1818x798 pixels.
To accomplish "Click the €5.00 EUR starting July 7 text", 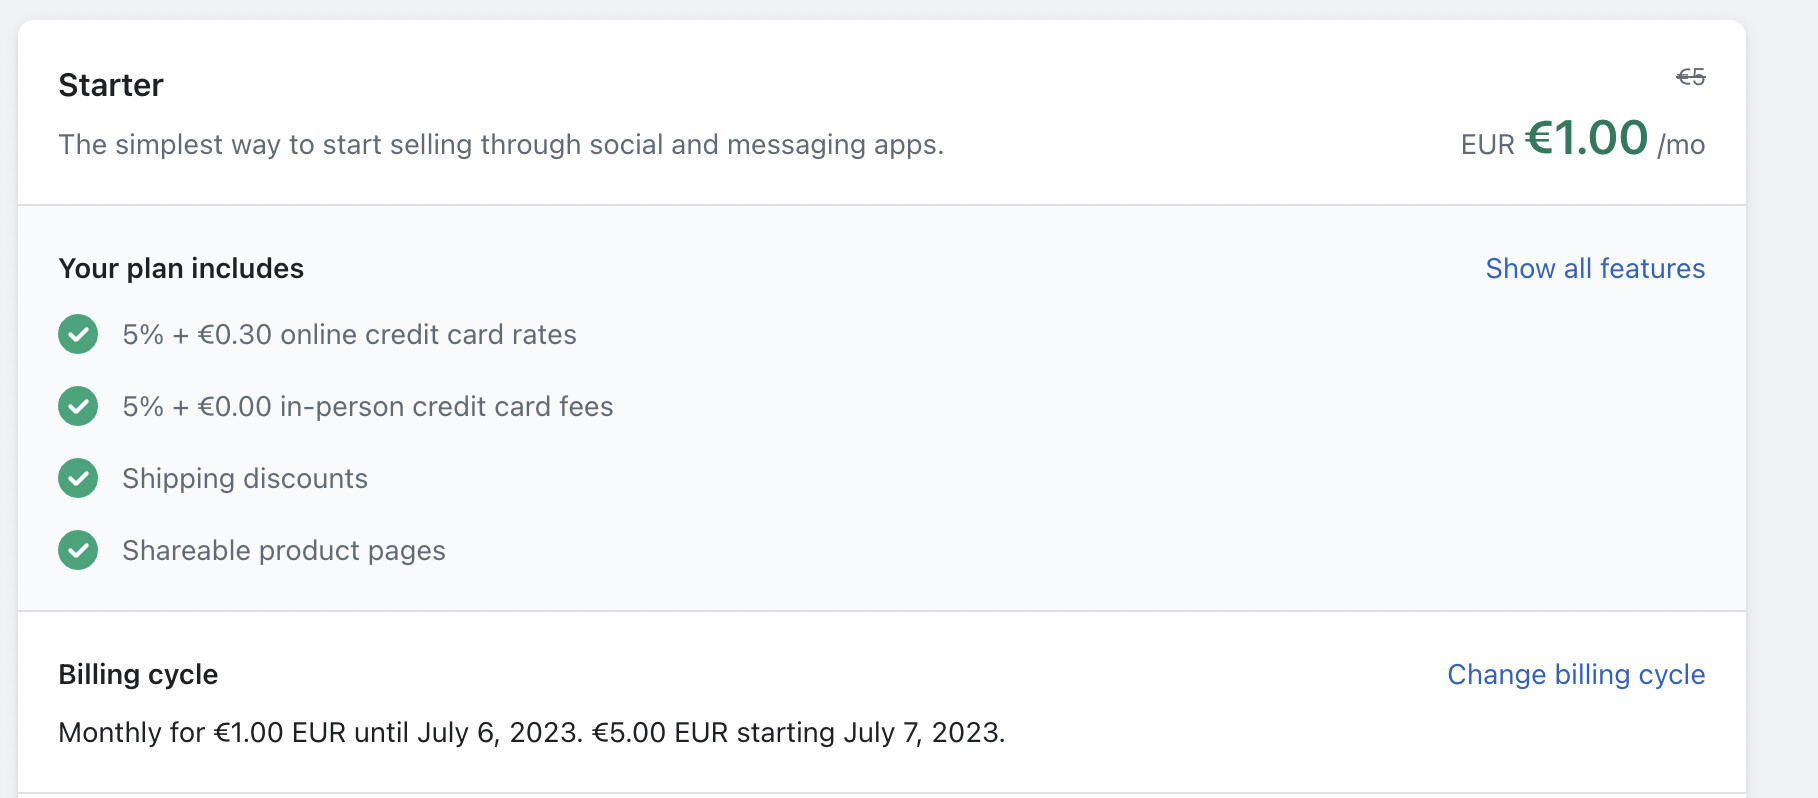I will (798, 732).
